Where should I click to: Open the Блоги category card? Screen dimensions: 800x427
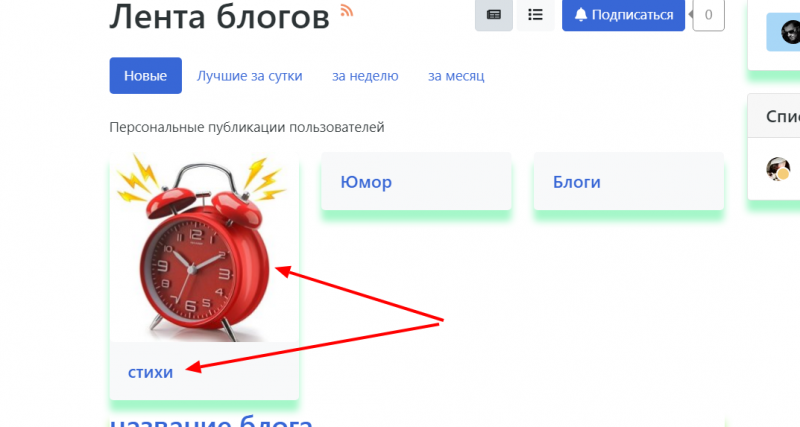coord(629,181)
